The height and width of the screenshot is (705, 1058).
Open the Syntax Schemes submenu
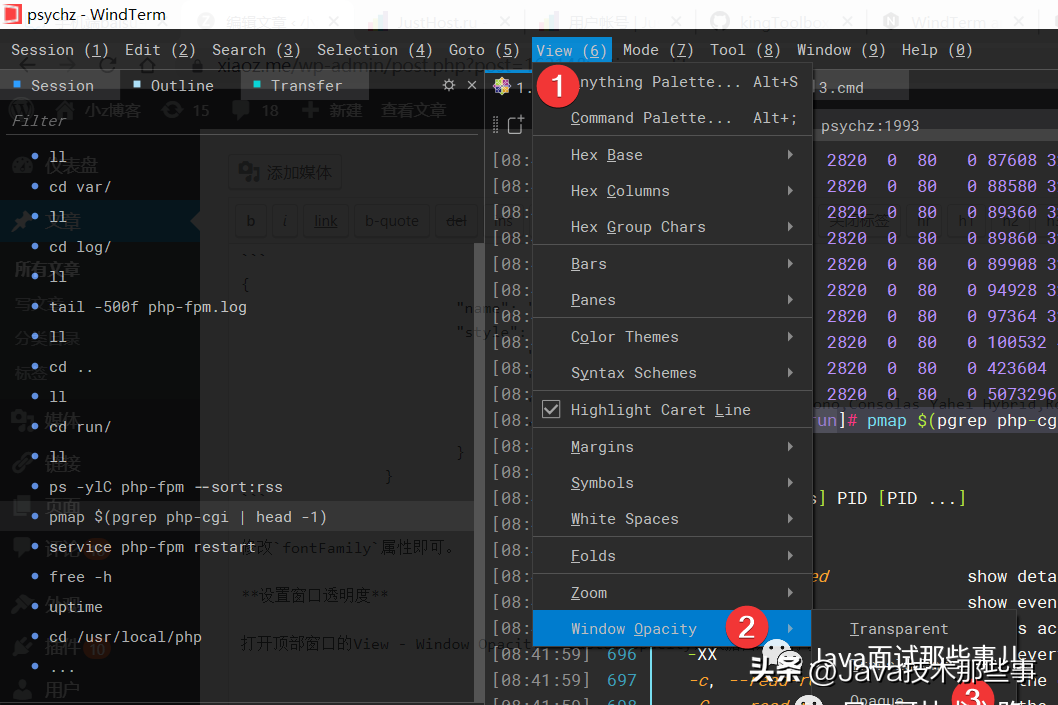(672, 372)
